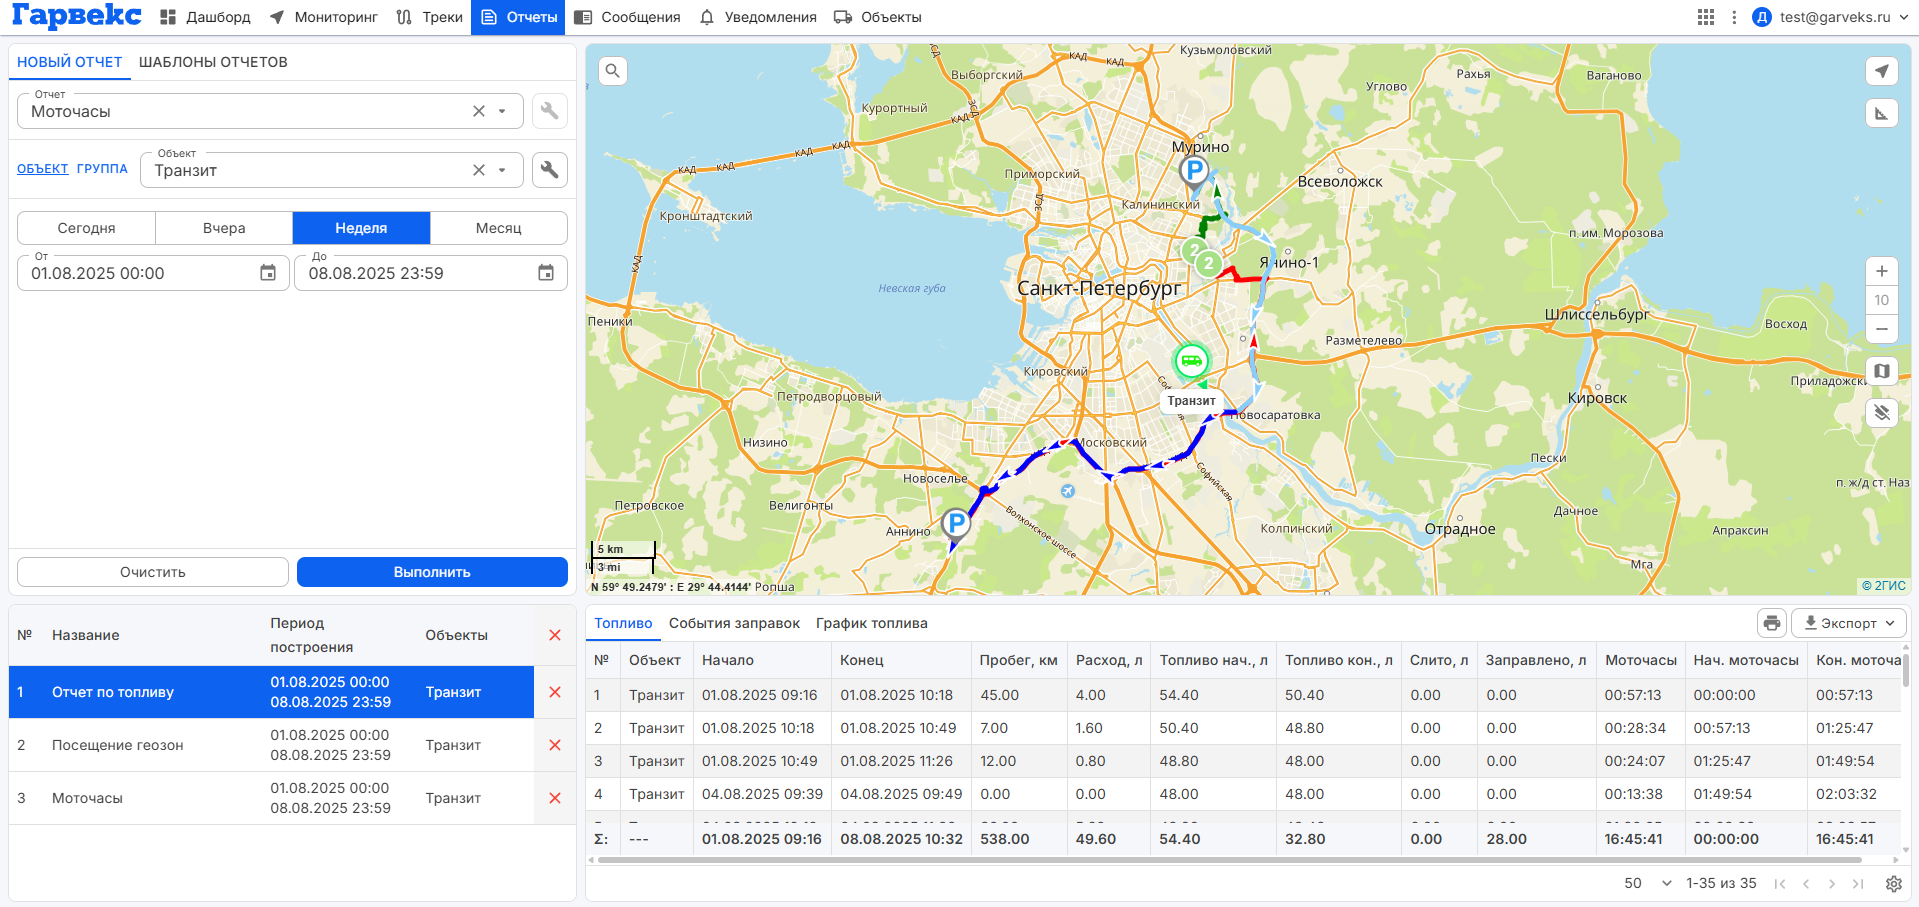The width and height of the screenshot is (1919, 907).
Task: Open the vertical dots menu
Action: point(1734,17)
